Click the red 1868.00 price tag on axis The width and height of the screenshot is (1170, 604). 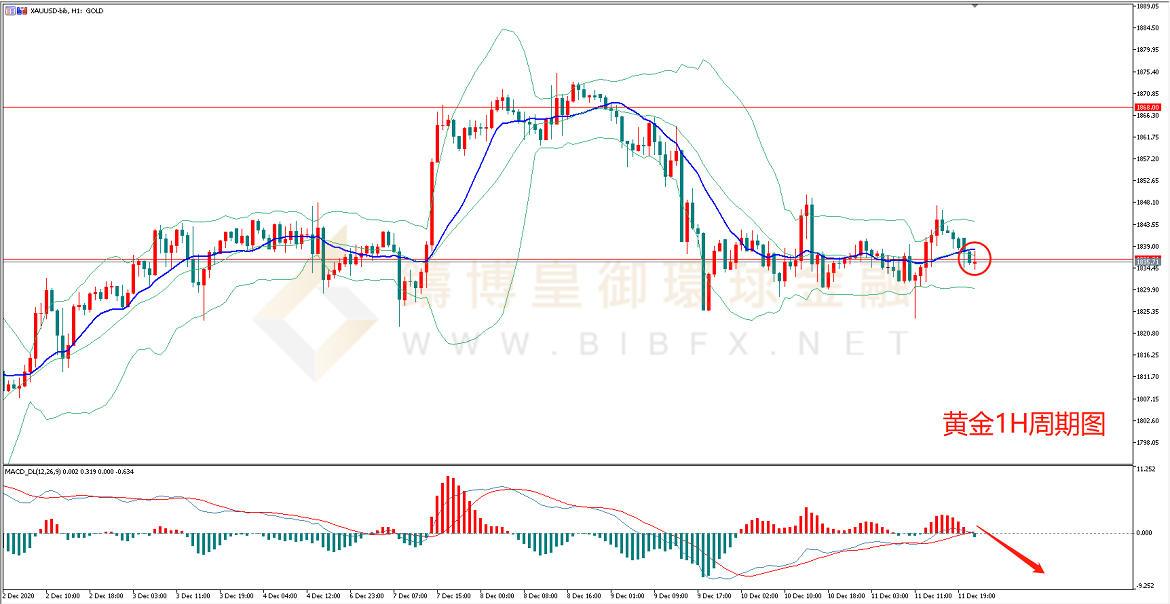pos(1147,107)
